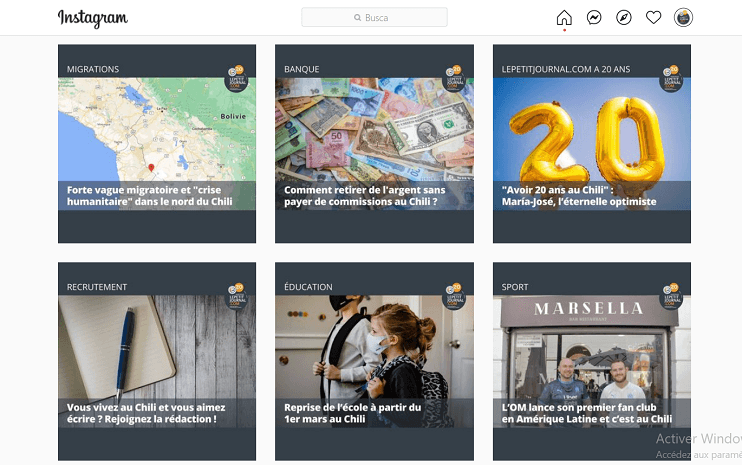Click Lepetitjournal badge on the Sport post

pyautogui.click(x=672, y=295)
